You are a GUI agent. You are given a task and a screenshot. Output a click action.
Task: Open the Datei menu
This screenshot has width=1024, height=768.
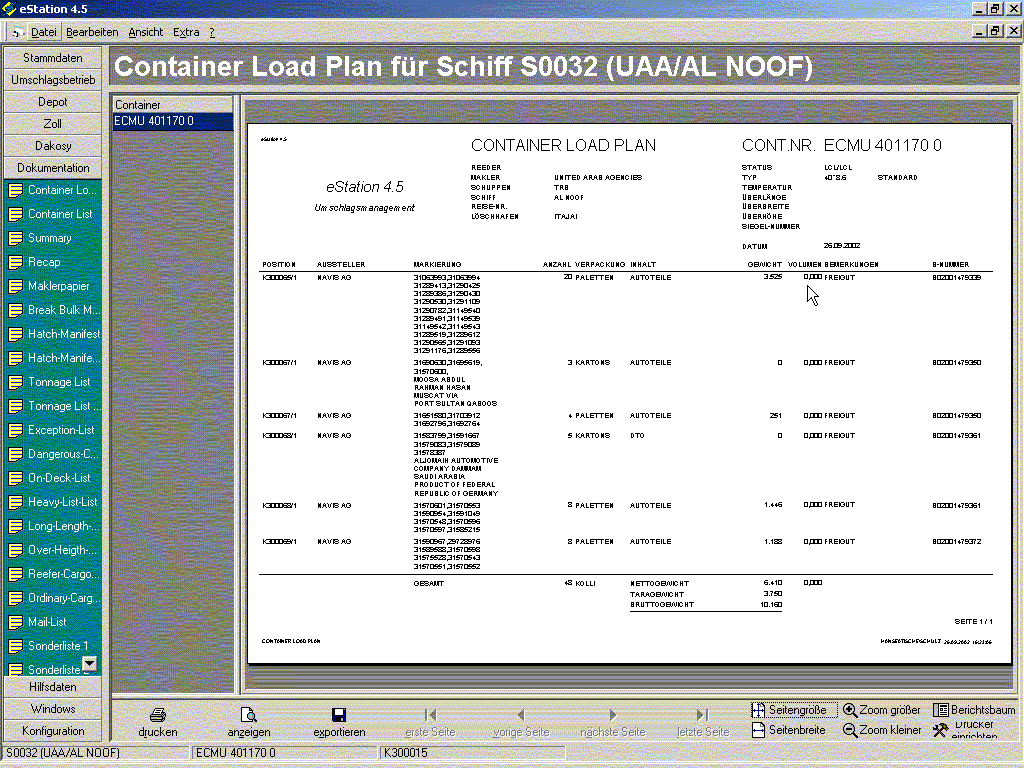coord(43,32)
